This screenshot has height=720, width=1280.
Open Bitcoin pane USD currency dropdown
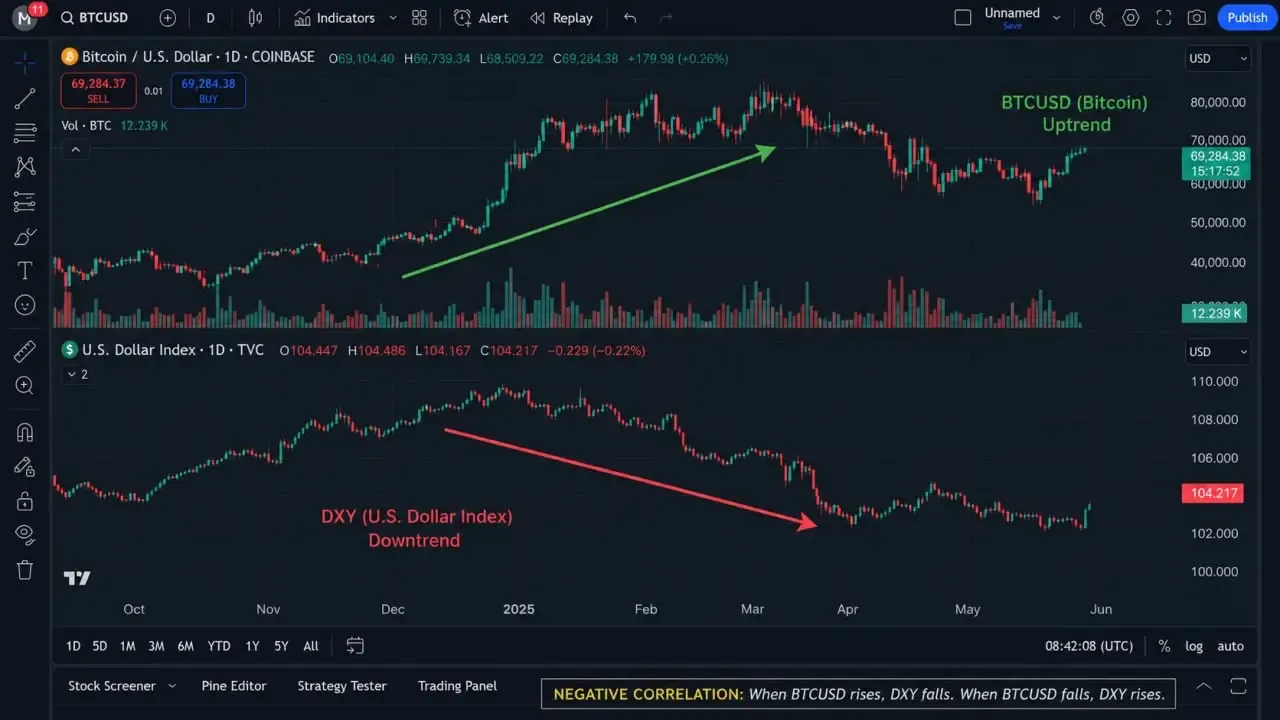pos(1217,58)
